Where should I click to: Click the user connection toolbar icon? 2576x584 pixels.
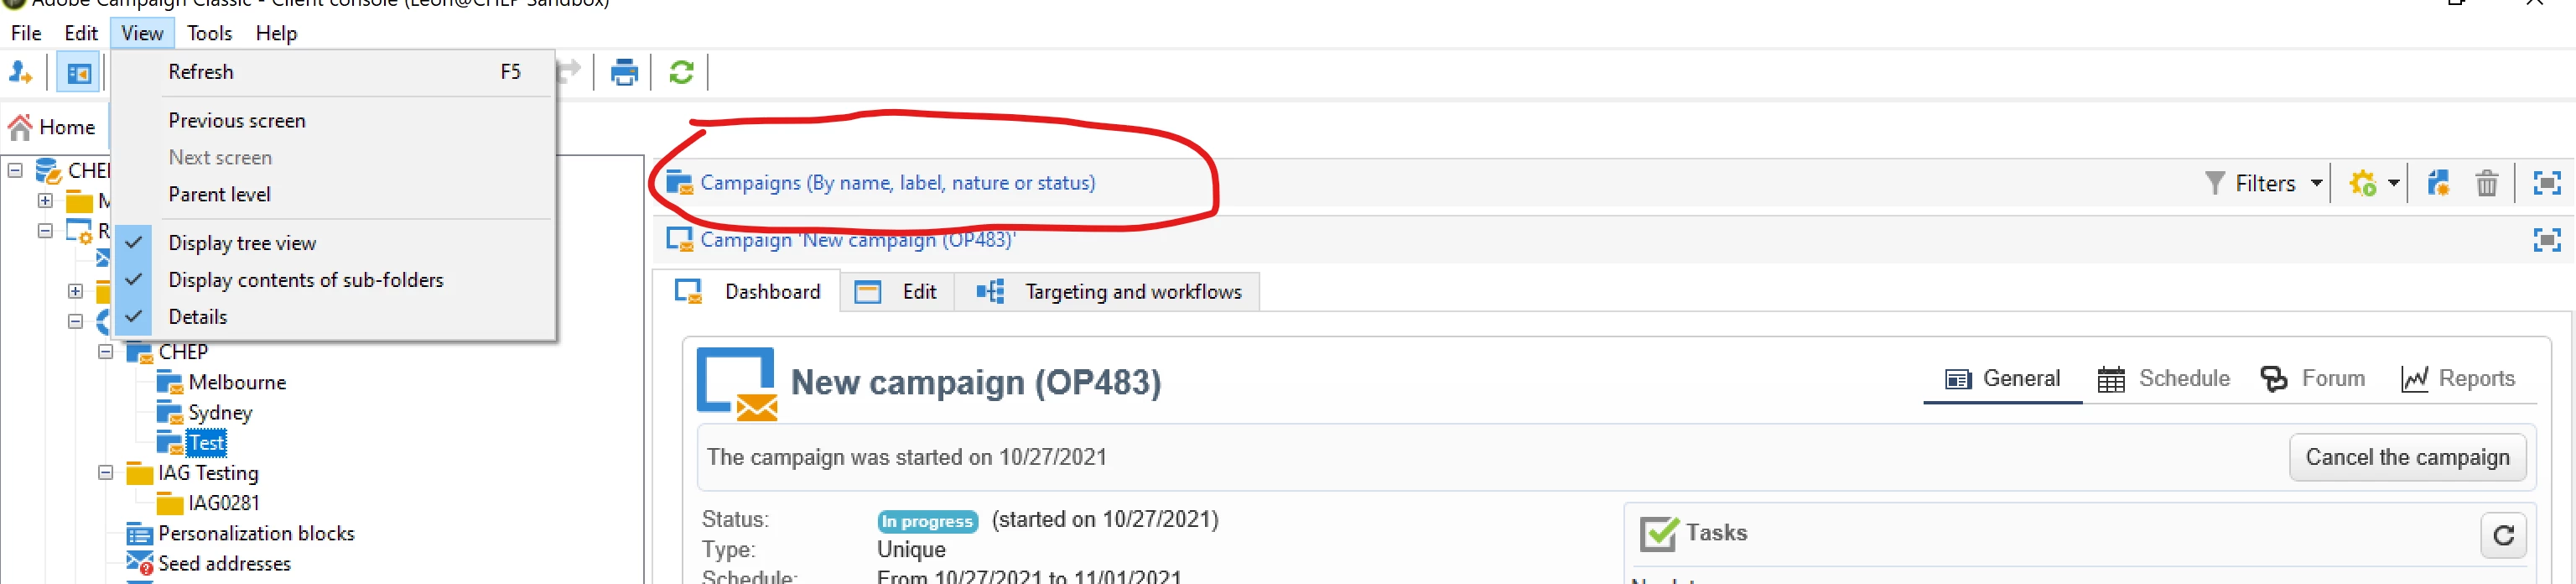[x=20, y=72]
